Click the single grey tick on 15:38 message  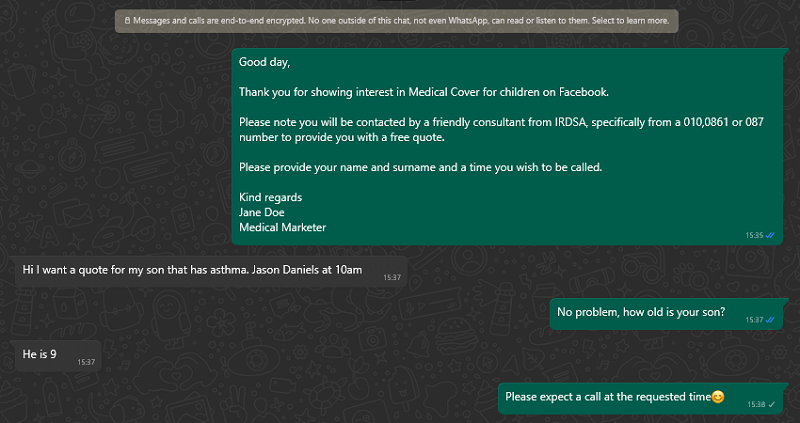tap(771, 404)
